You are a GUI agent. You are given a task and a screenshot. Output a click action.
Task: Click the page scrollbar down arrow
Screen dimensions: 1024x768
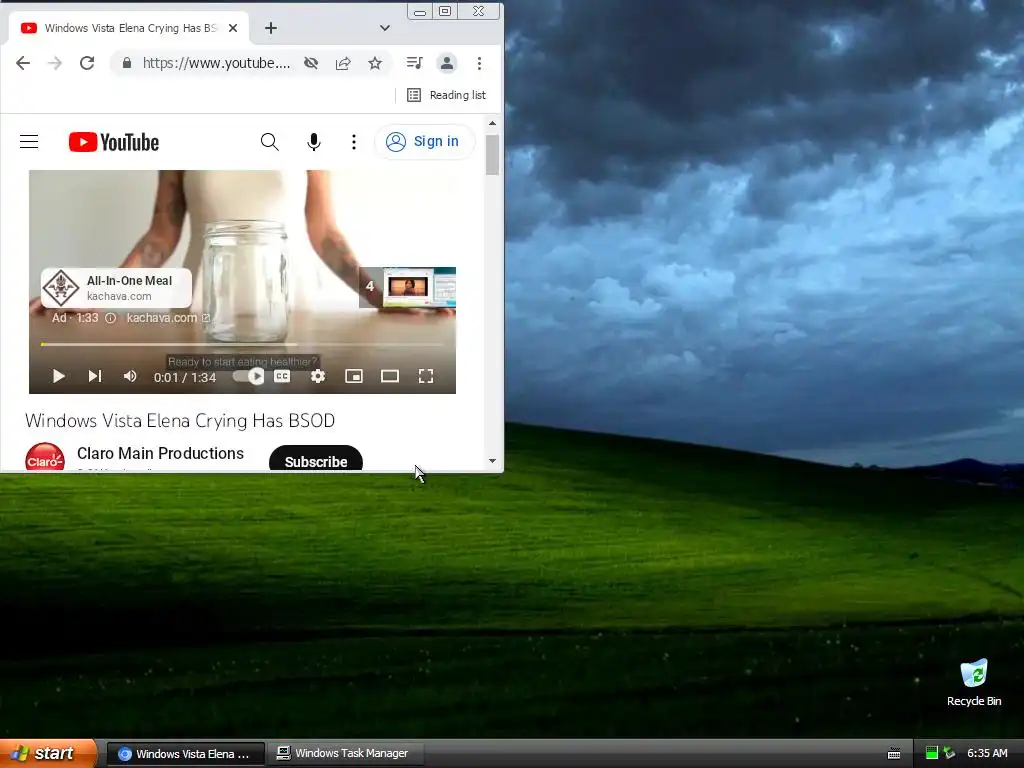point(492,461)
